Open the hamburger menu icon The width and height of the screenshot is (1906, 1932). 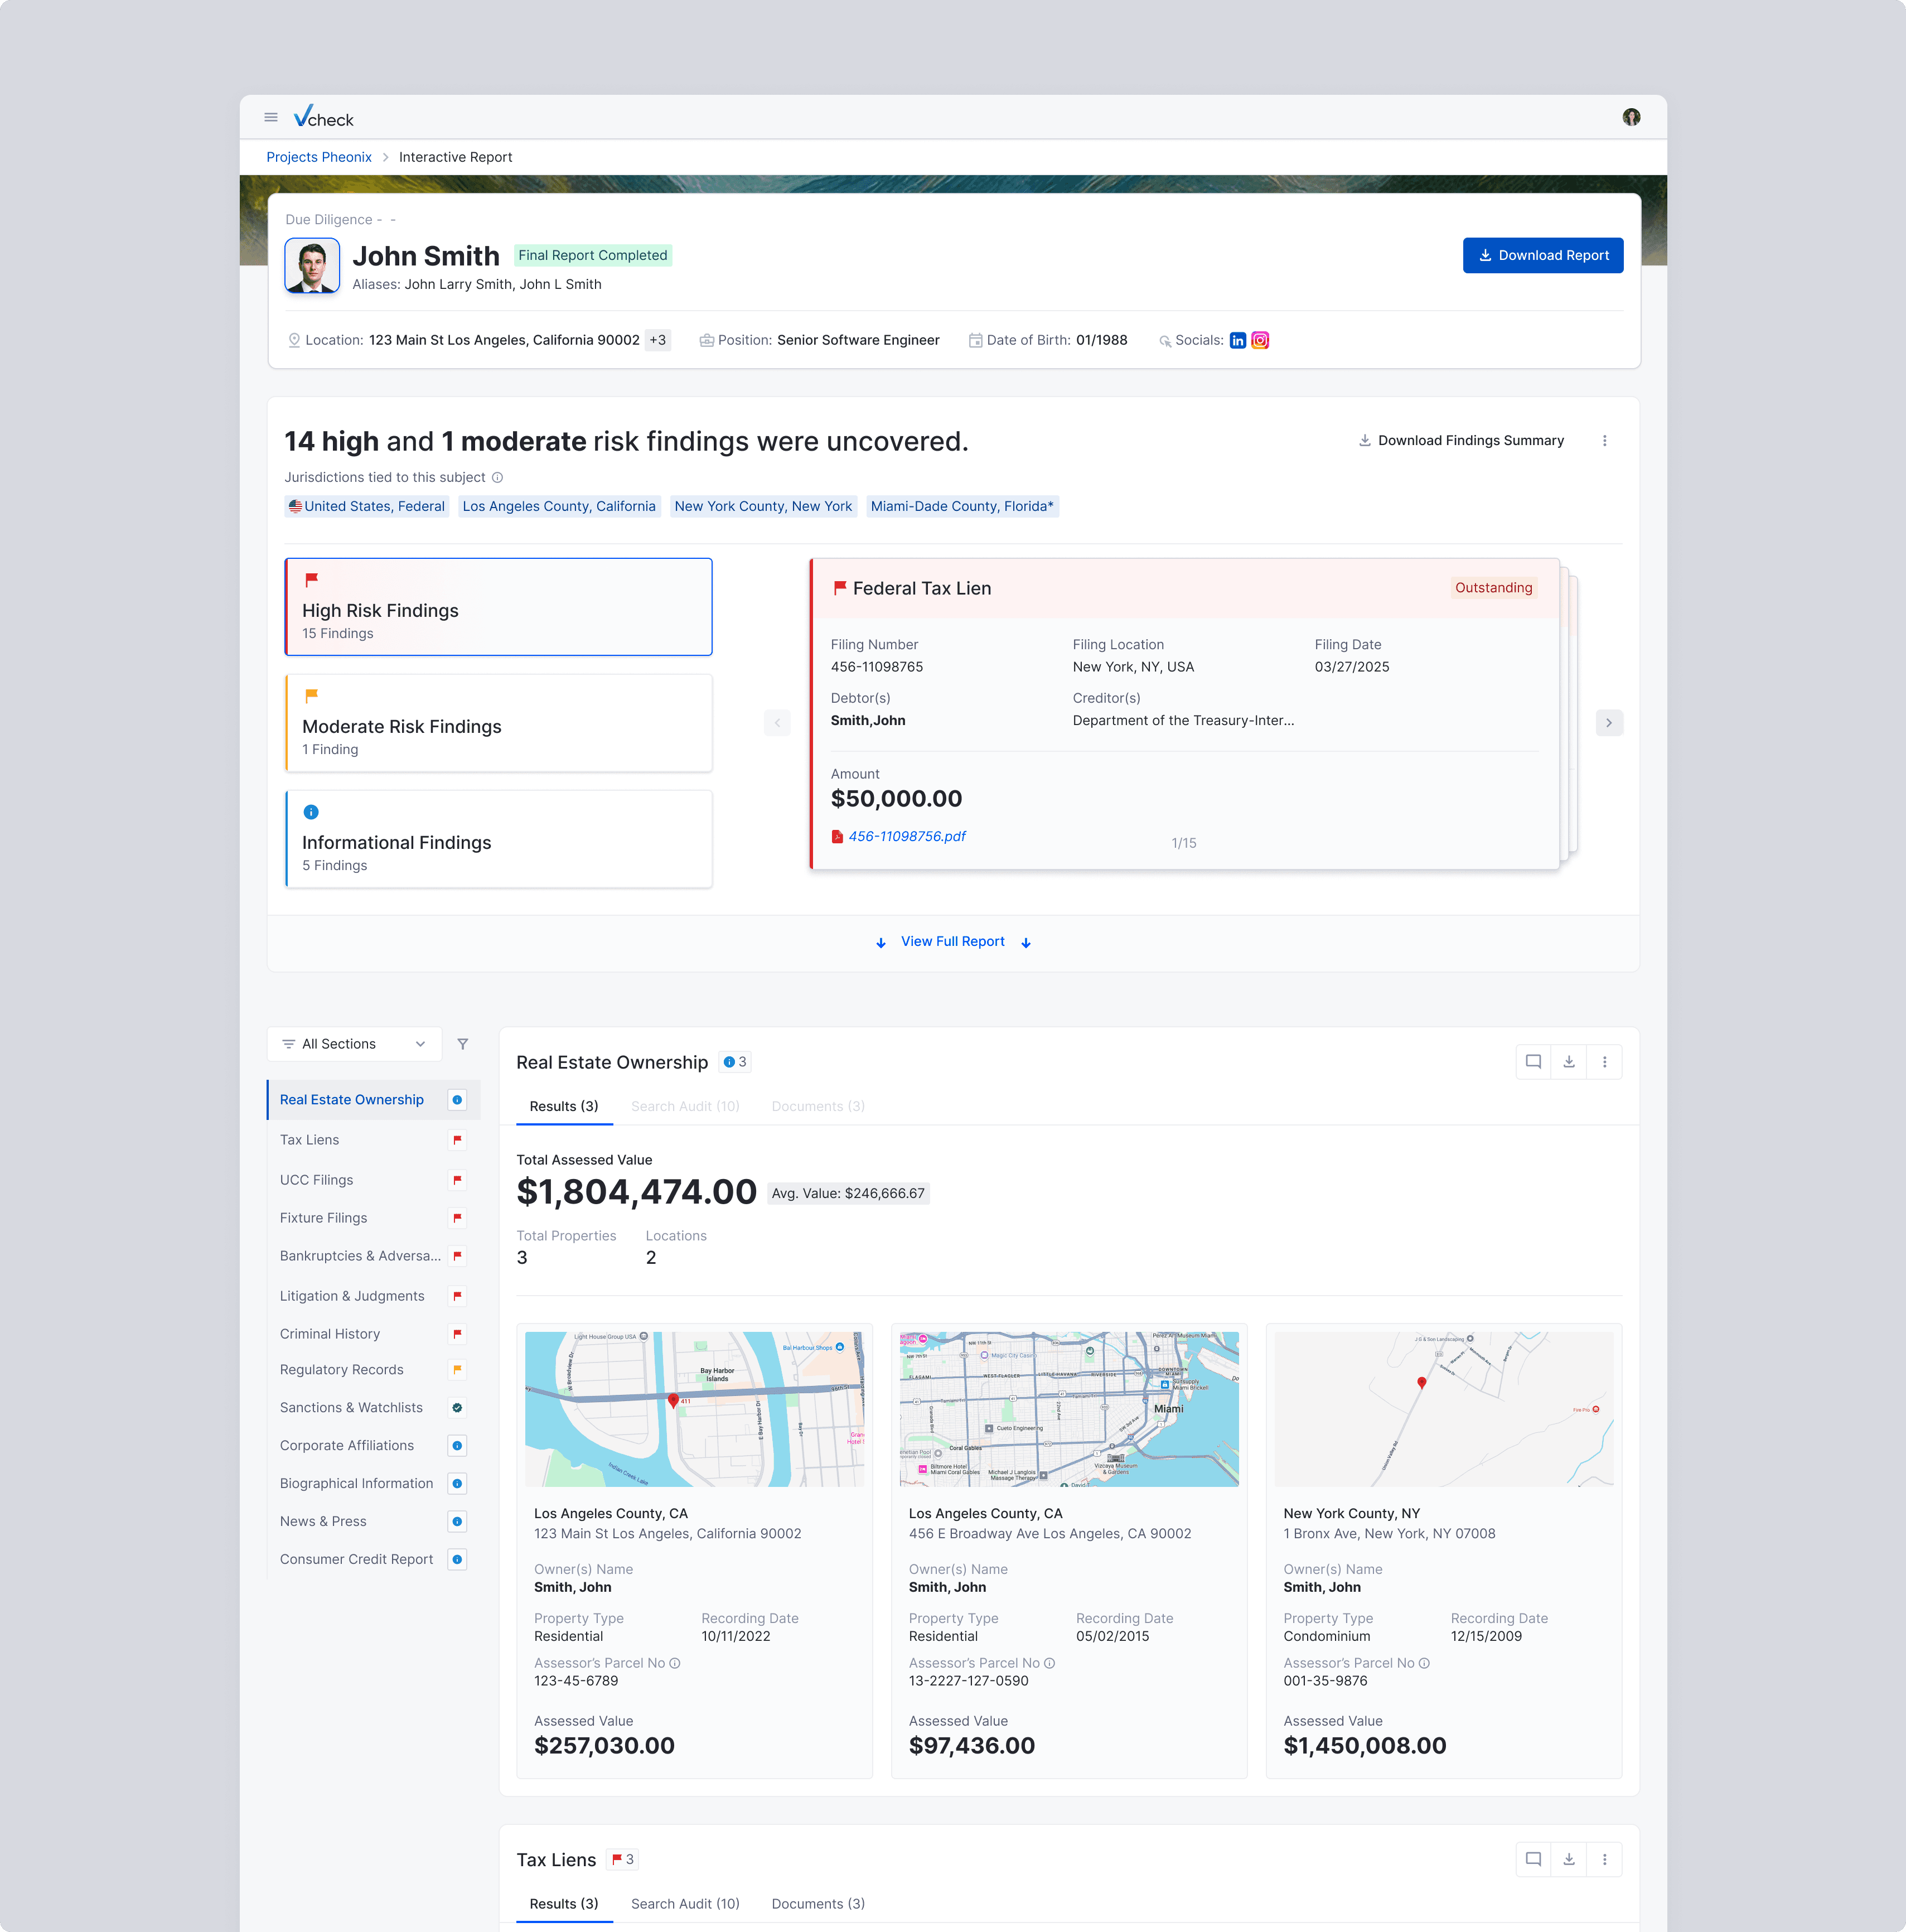tap(270, 118)
